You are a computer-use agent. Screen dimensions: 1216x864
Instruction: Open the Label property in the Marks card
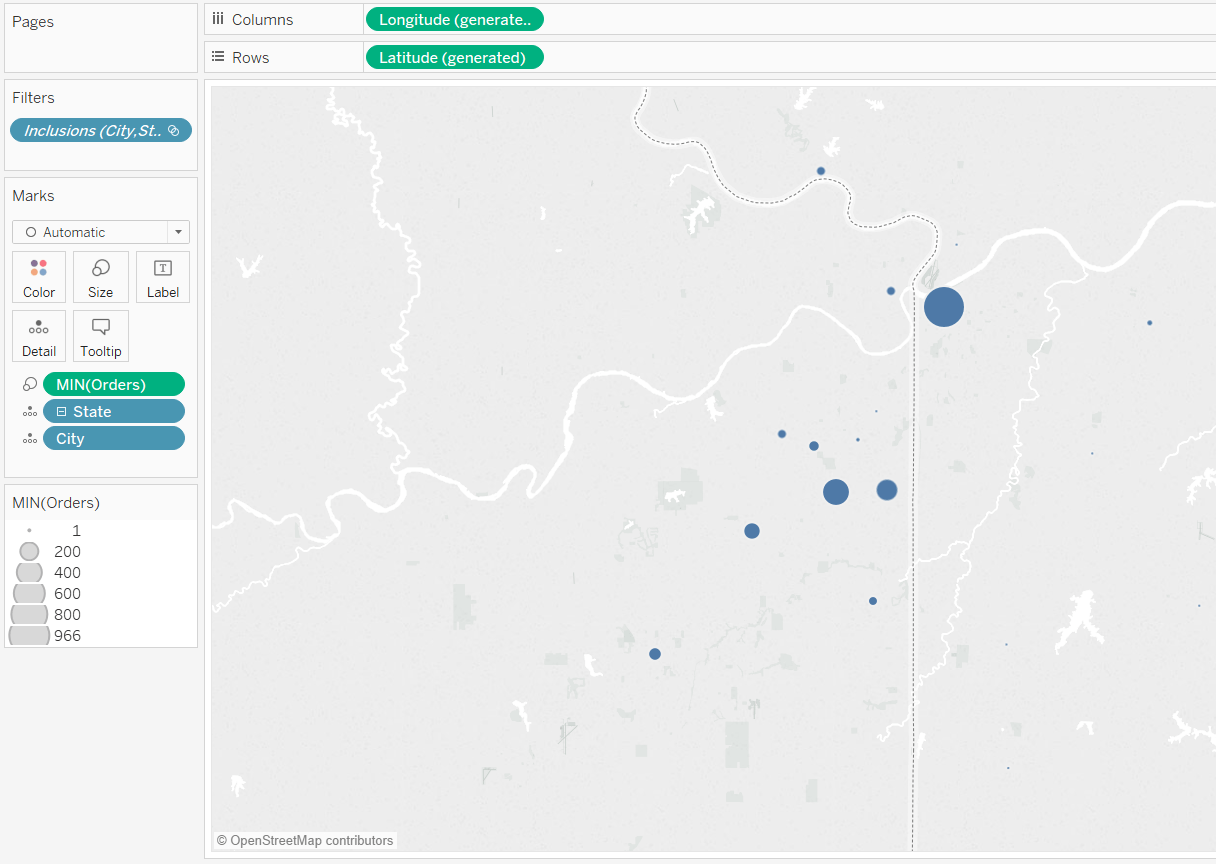[162, 277]
